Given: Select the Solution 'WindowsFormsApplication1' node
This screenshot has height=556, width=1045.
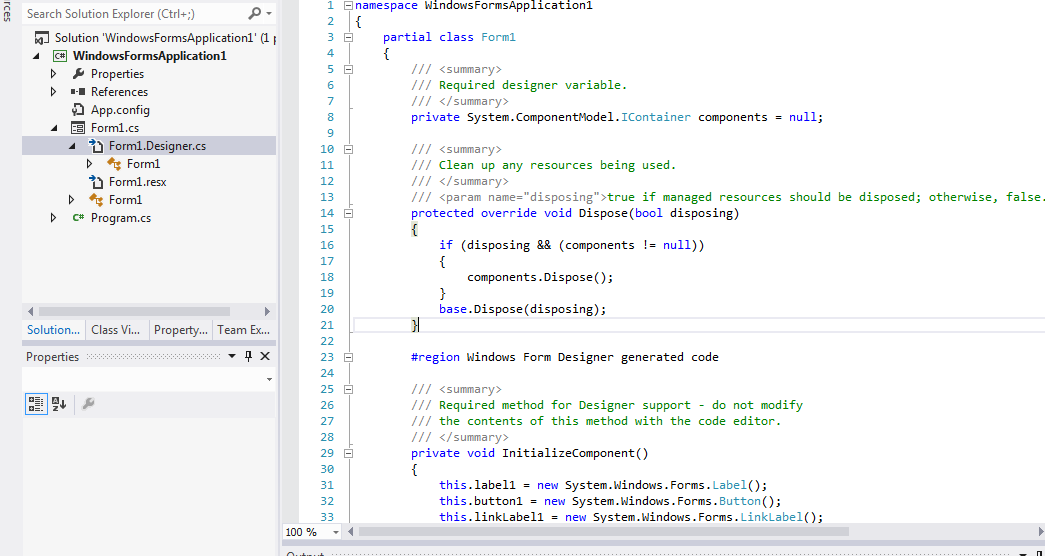Looking at the screenshot, I should tap(155, 38).
